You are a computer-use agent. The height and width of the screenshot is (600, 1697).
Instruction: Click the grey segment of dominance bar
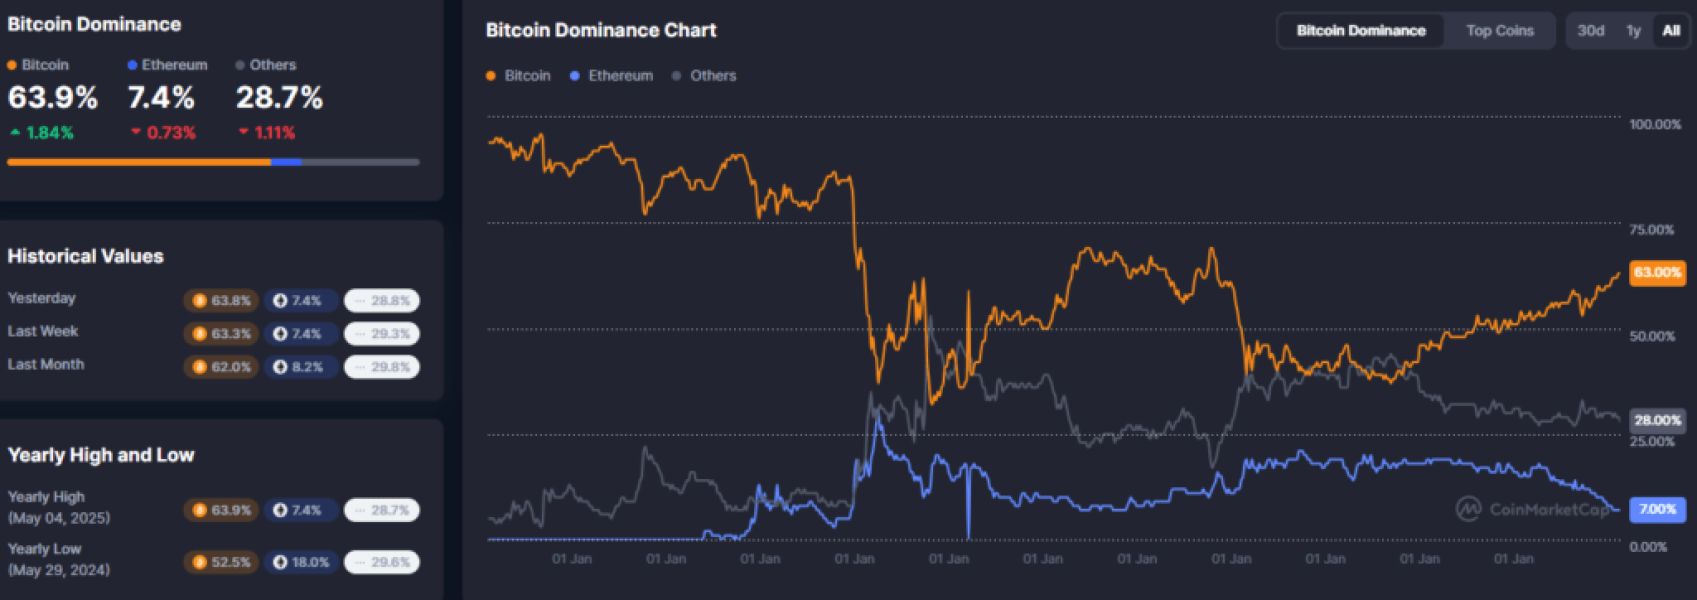coord(361,161)
